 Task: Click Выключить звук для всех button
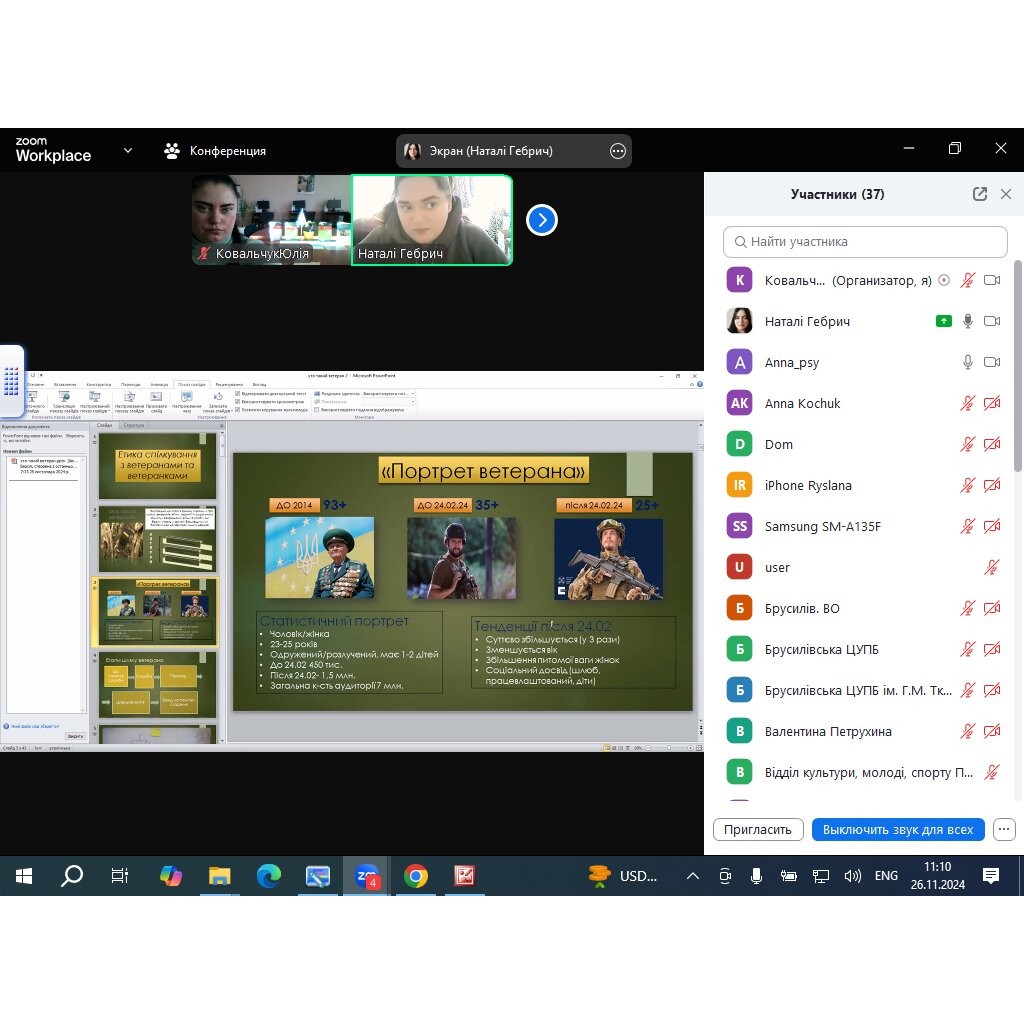pos(897,829)
